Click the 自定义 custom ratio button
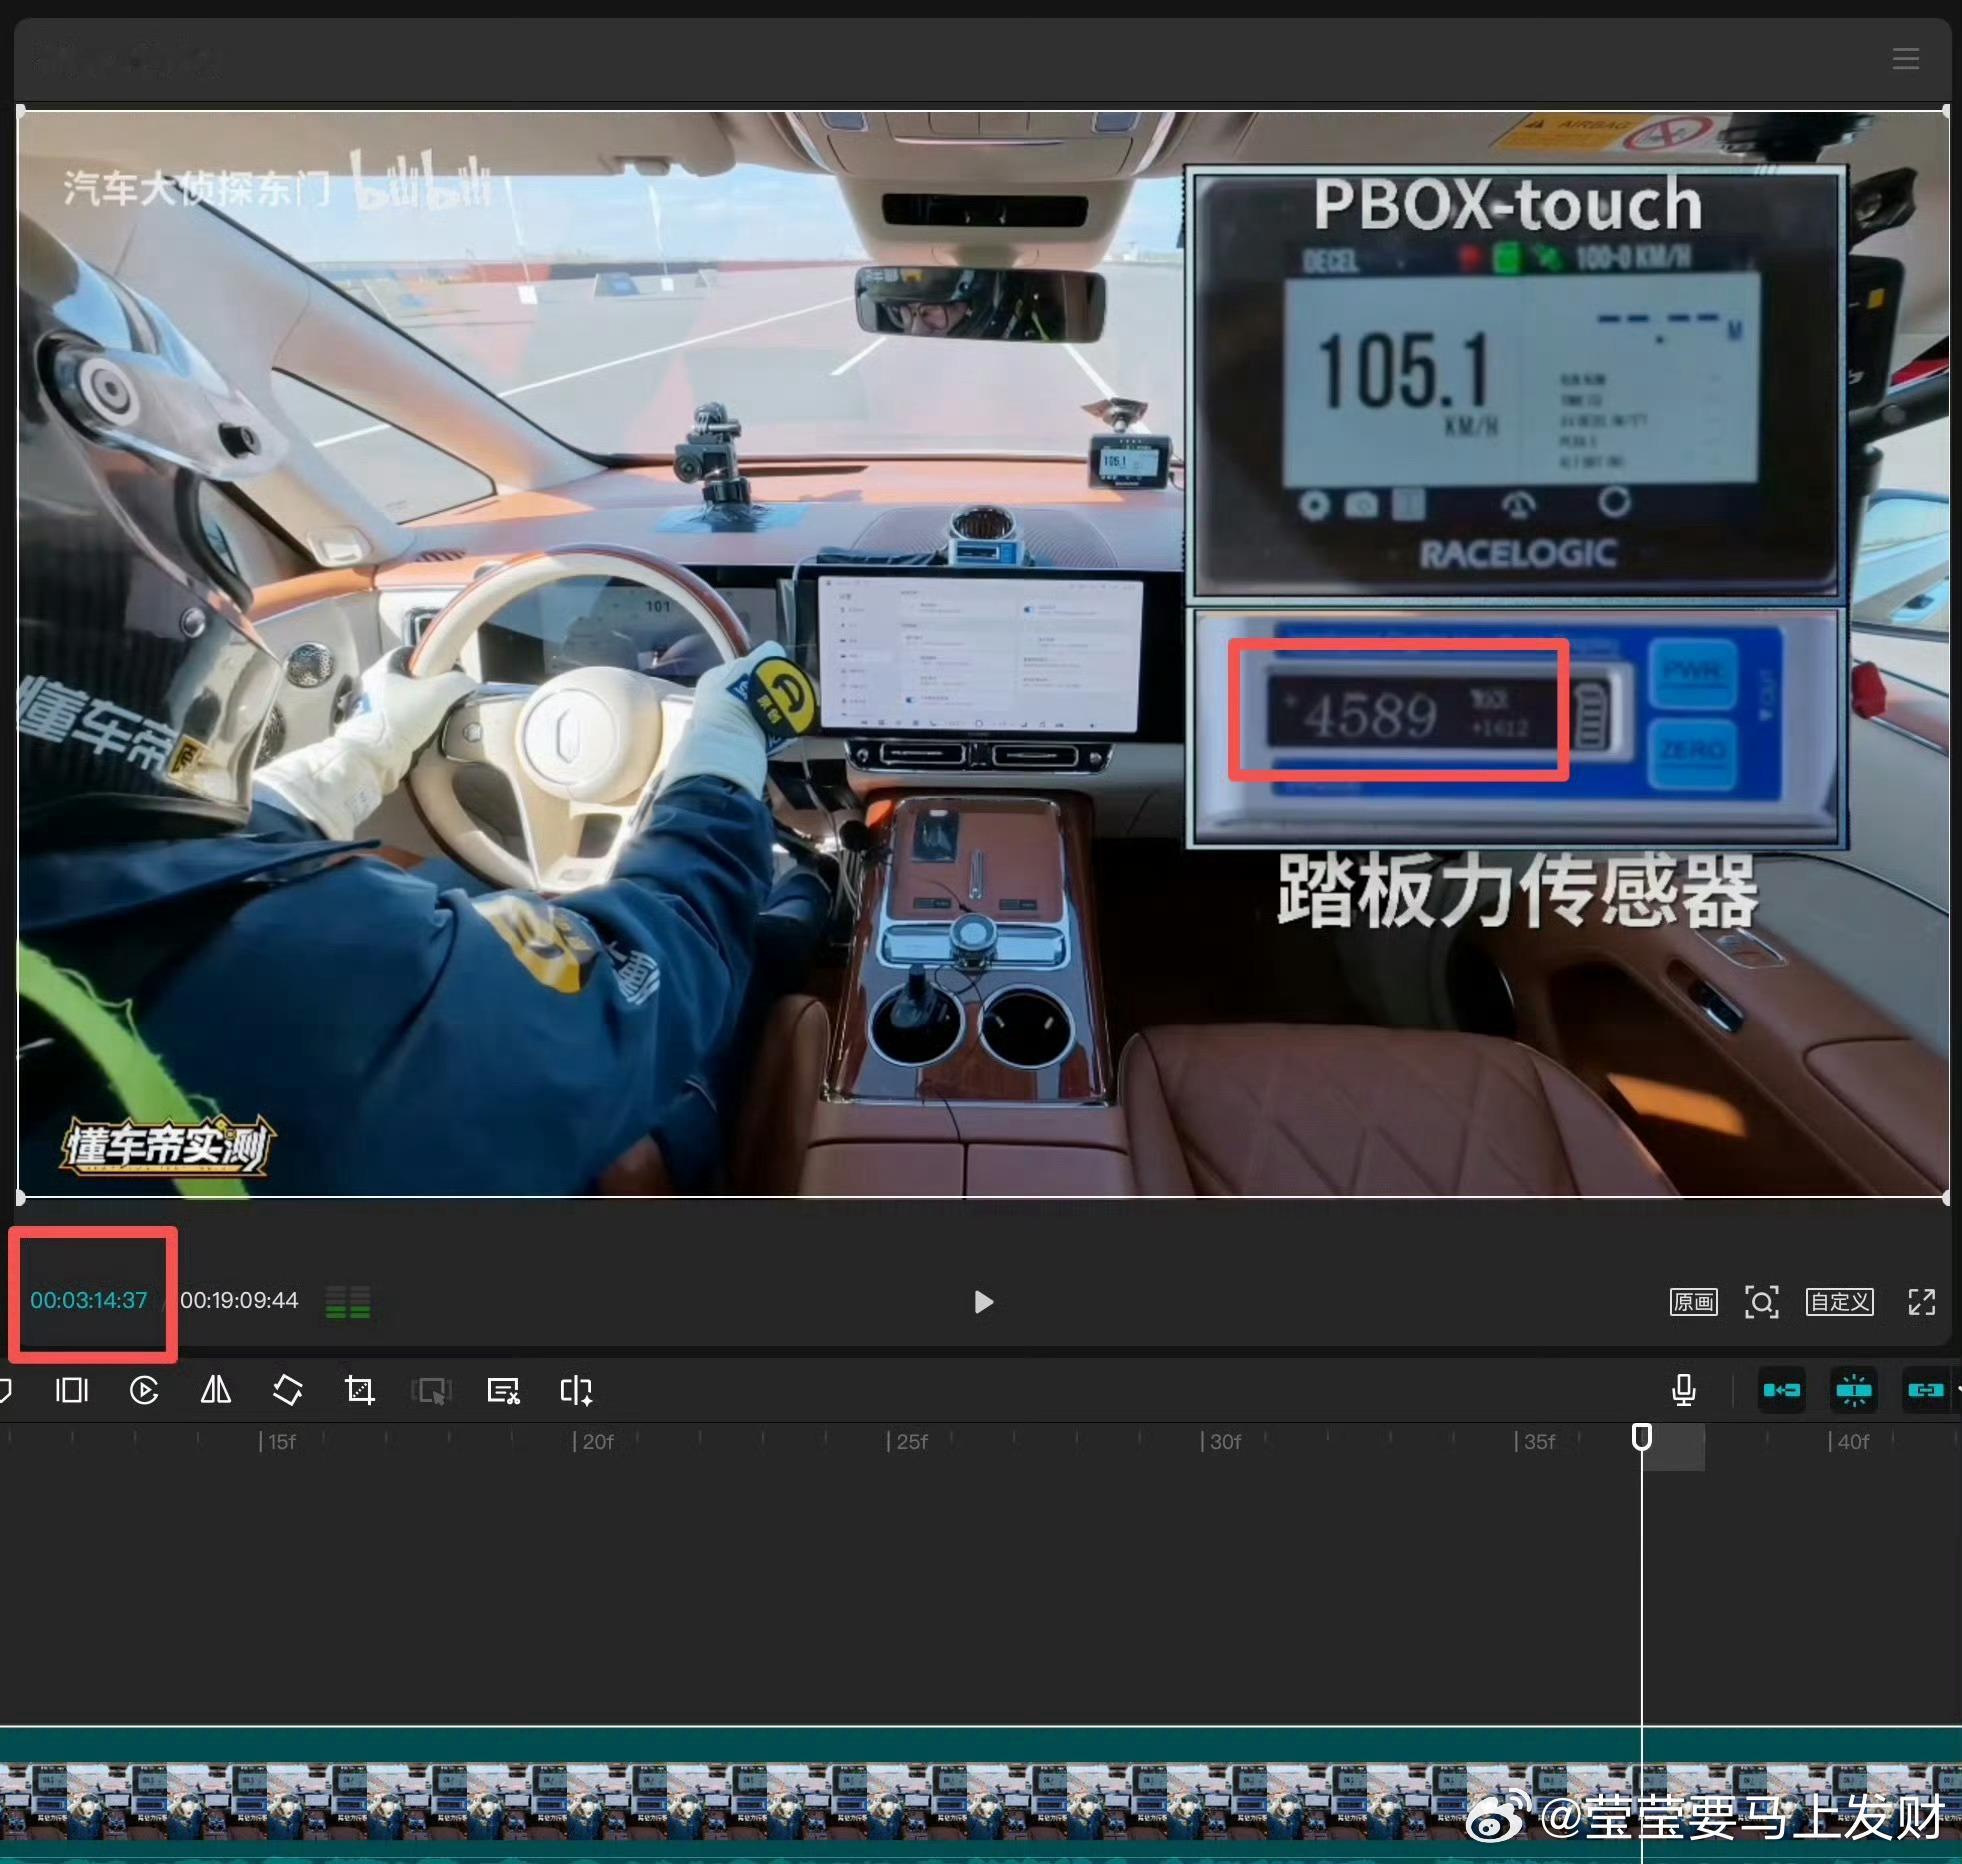The height and width of the screenshot is (1864, 1962). (1839, 1301)
